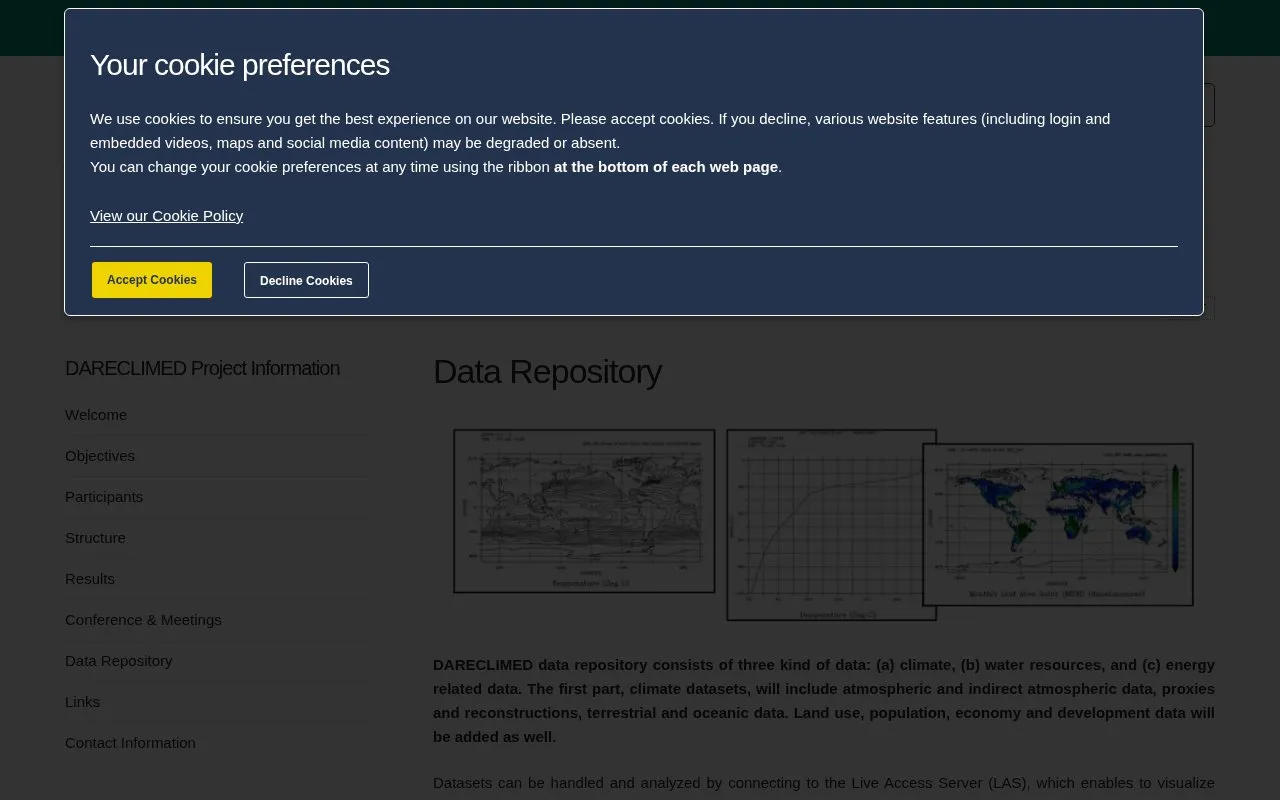Select Structure in the project menu
The width and height of the screenshot is (1280, 800).
95,538
